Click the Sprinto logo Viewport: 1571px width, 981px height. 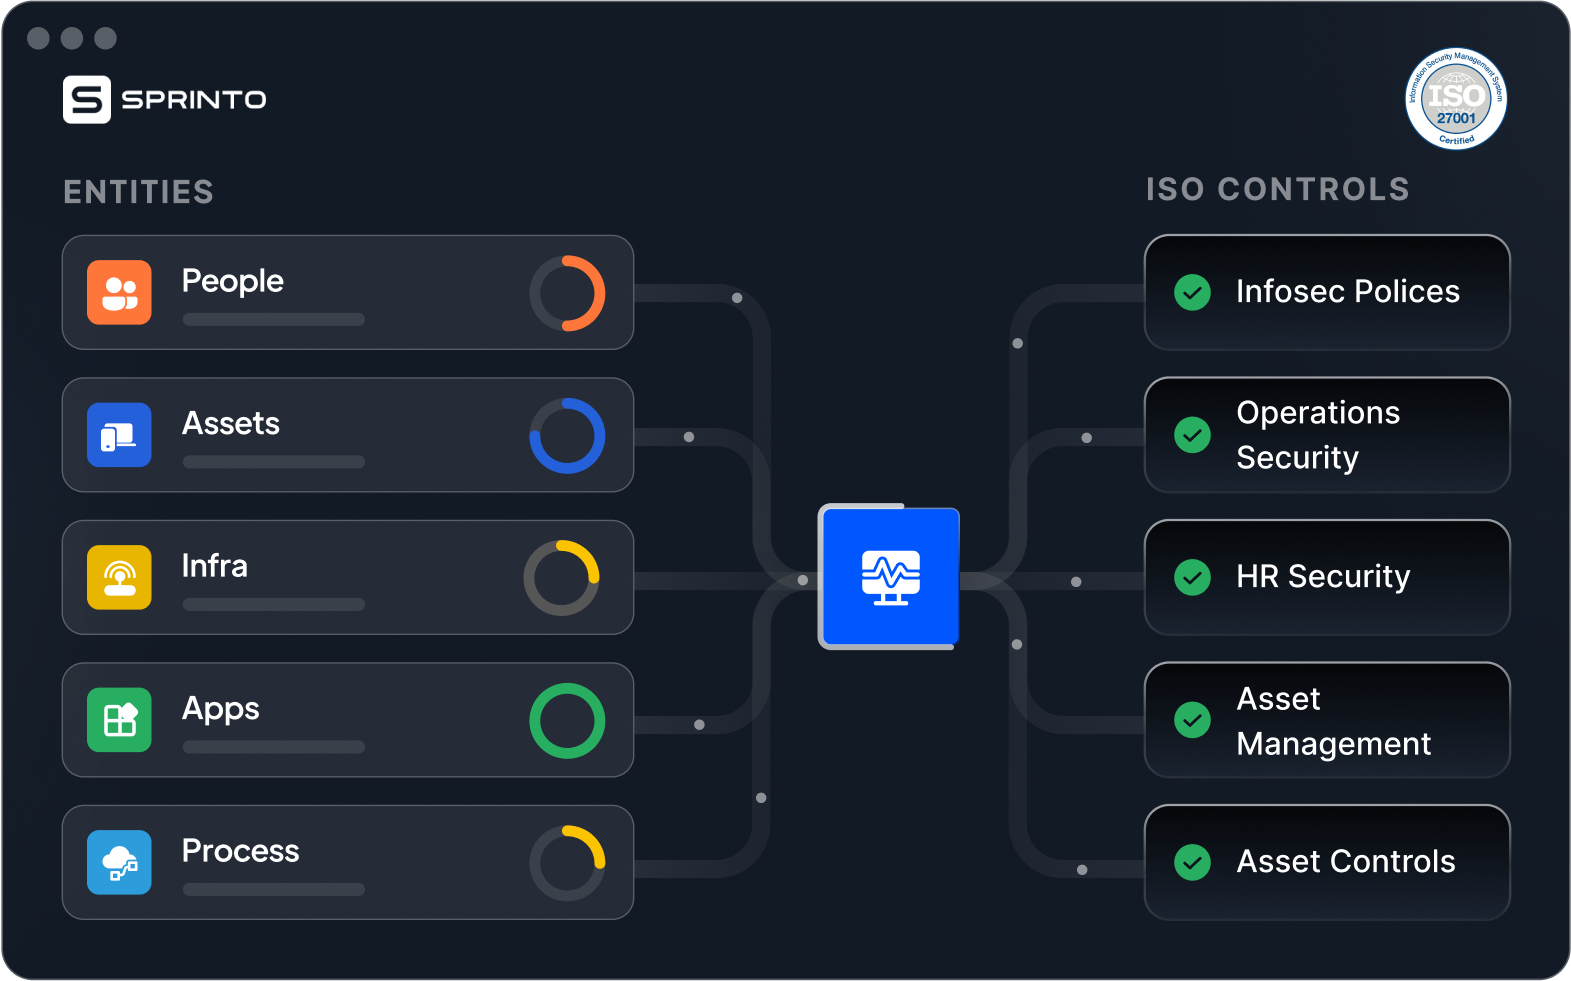pos(165,100)
